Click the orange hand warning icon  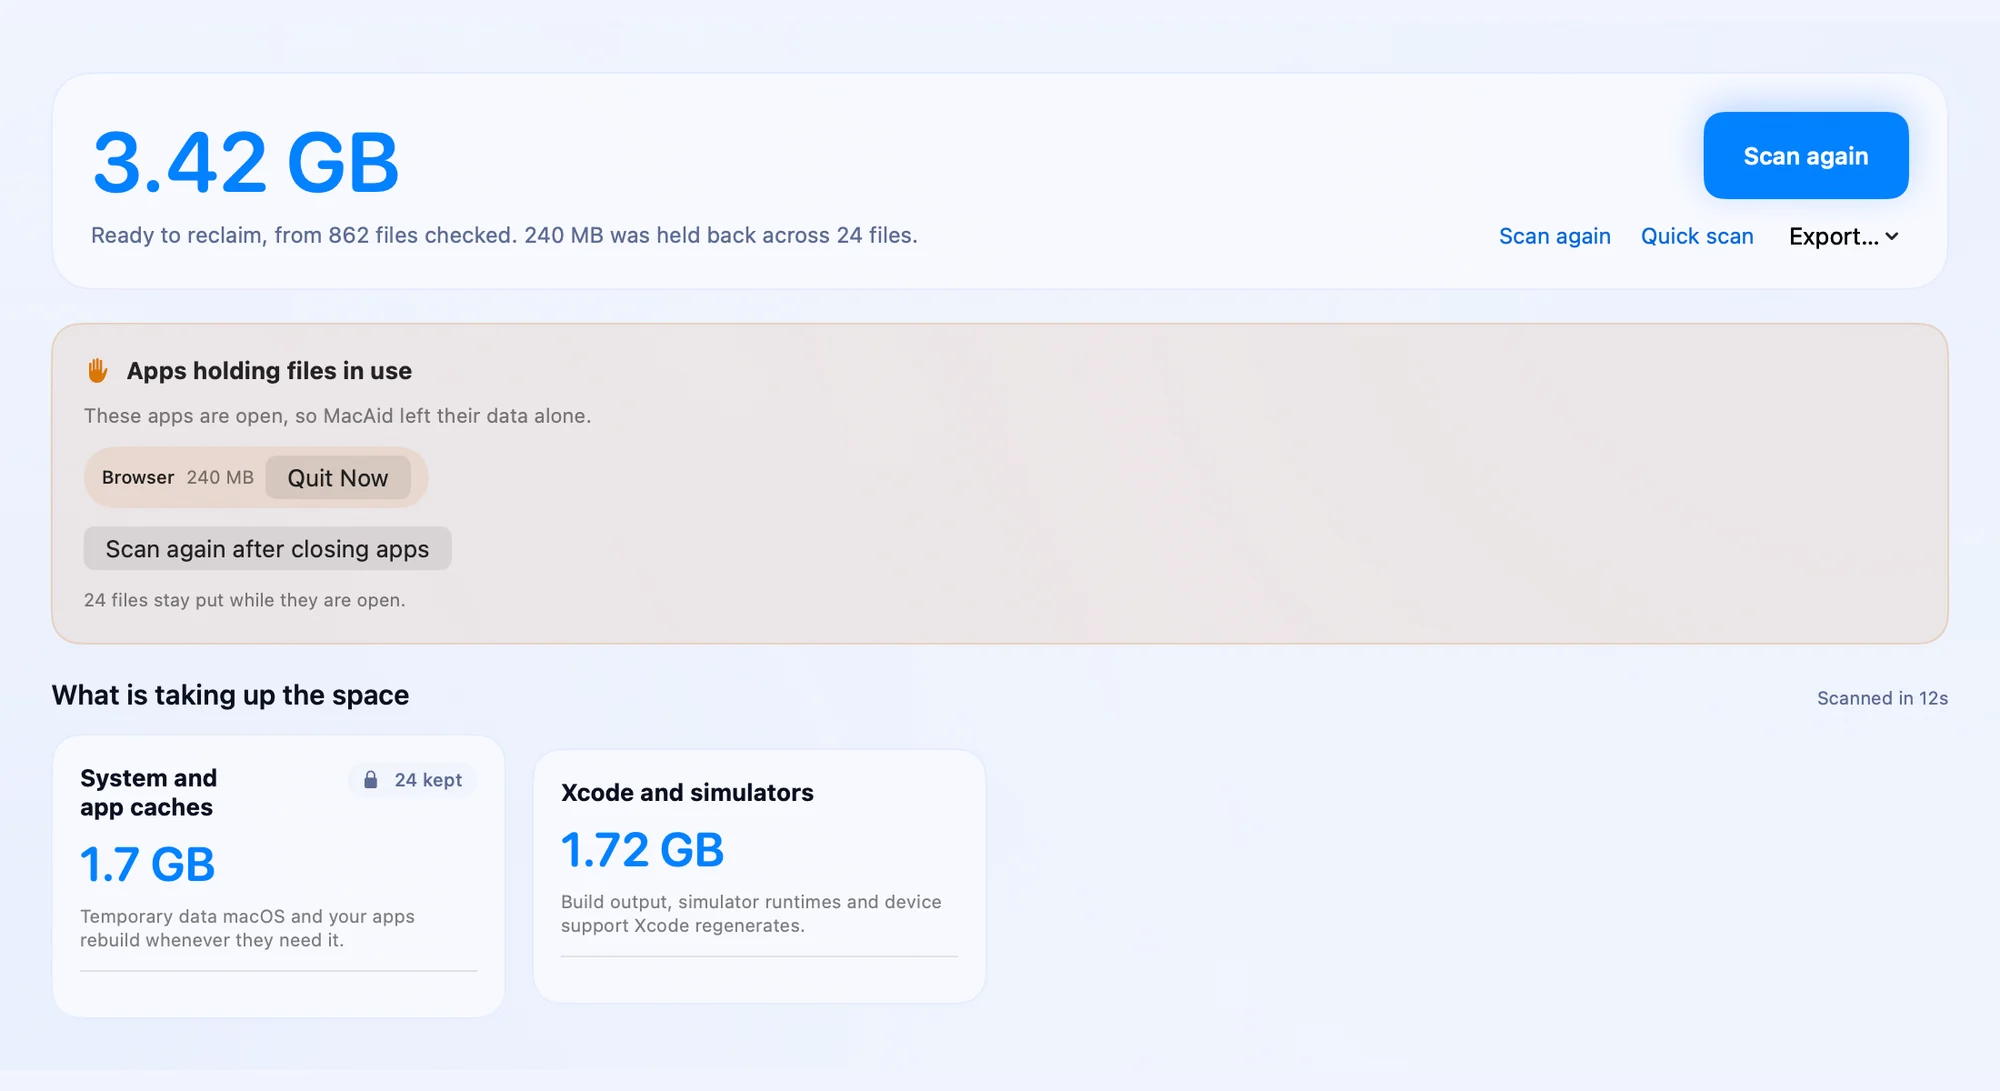pyautogui.click(x=97, y=371)
